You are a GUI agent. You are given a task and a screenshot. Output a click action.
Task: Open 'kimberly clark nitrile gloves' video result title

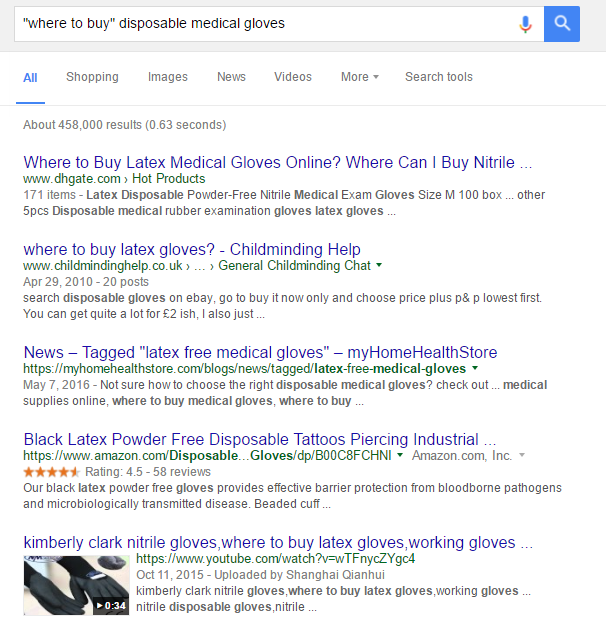pos(278,542)
